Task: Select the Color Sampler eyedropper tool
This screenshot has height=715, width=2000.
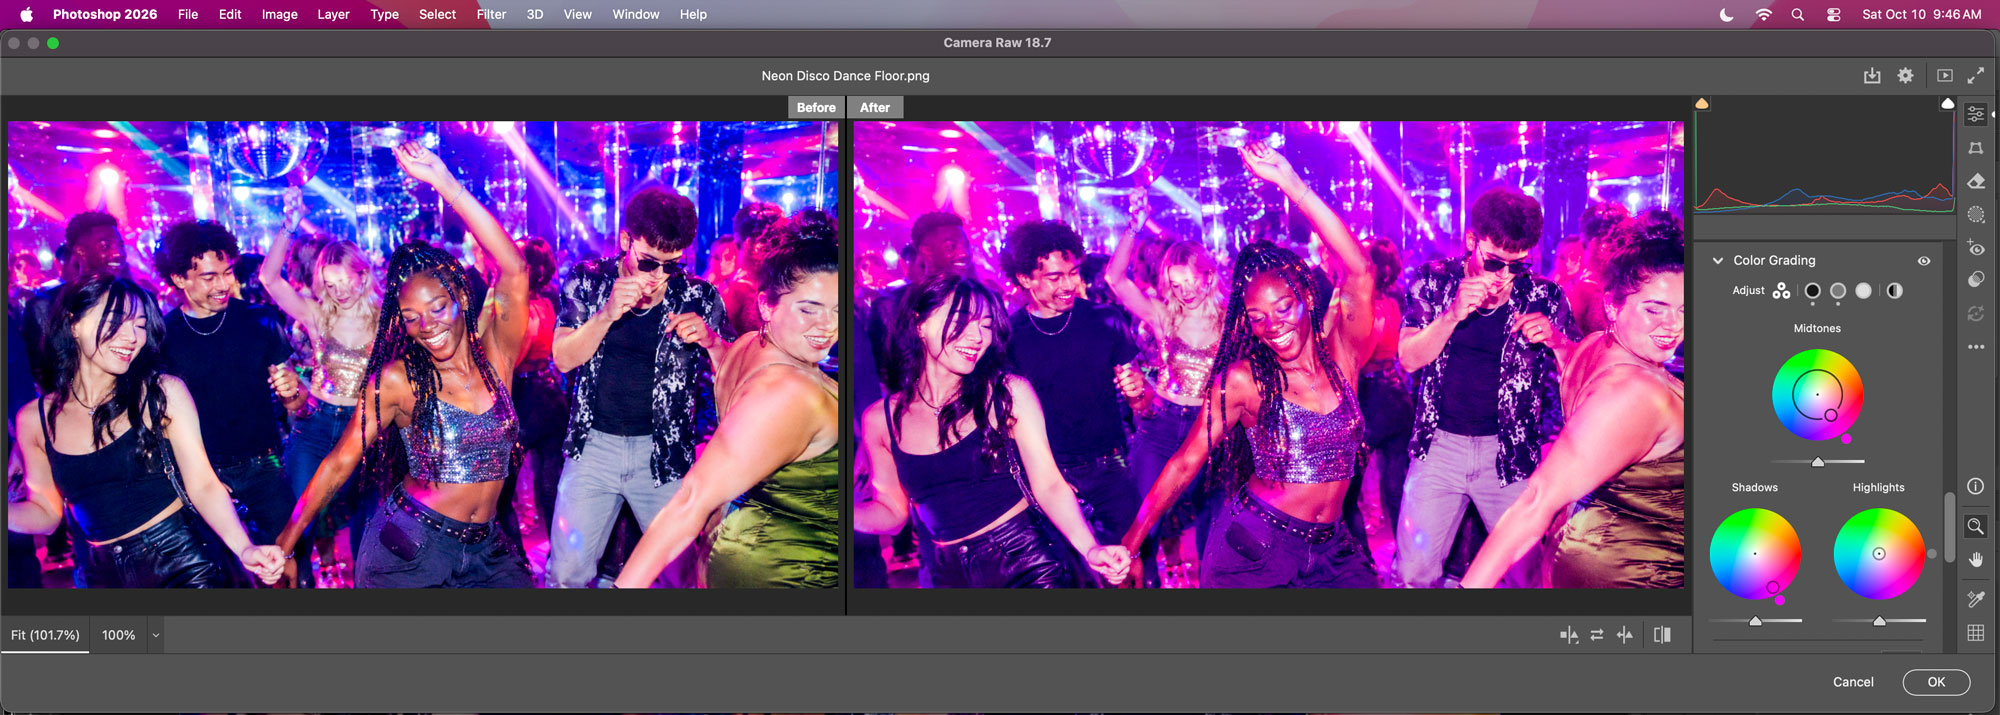Action: point(1976,599)
